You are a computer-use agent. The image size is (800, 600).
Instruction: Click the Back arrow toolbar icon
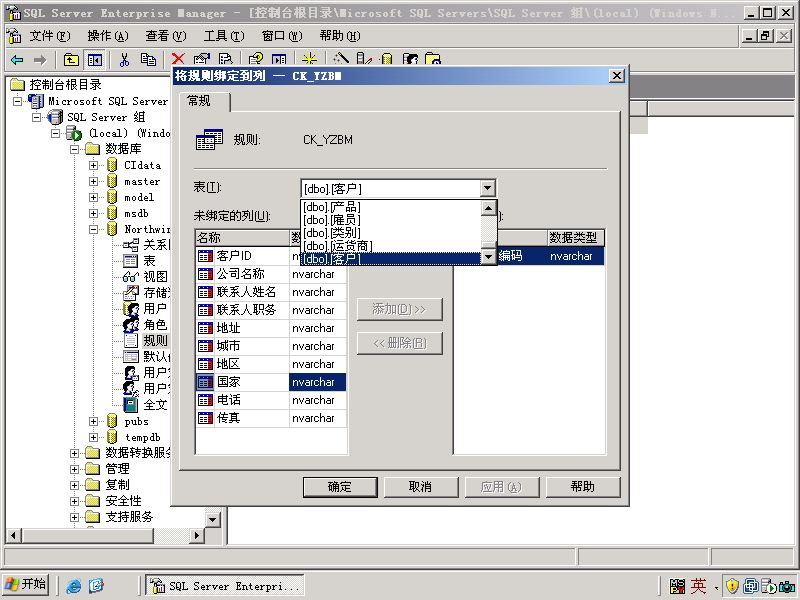tap(17, 60)
